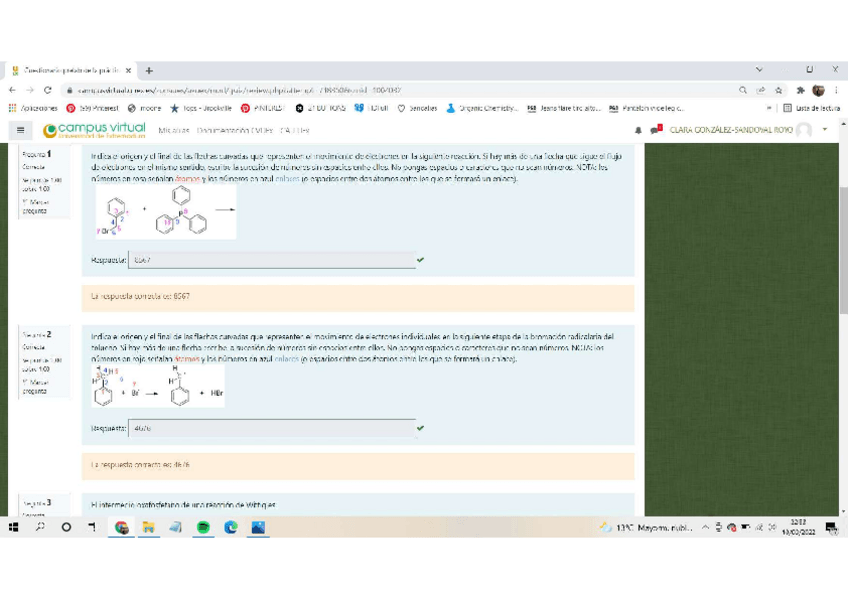Expand the user account menu arrow
The width and height of the screenshot is (848, 599).
pos(825,130)
